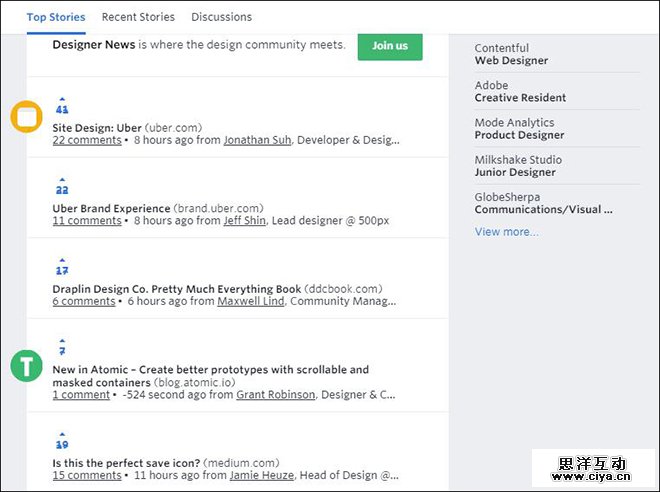Switch to the Top Stories tab

coord(56,17)
